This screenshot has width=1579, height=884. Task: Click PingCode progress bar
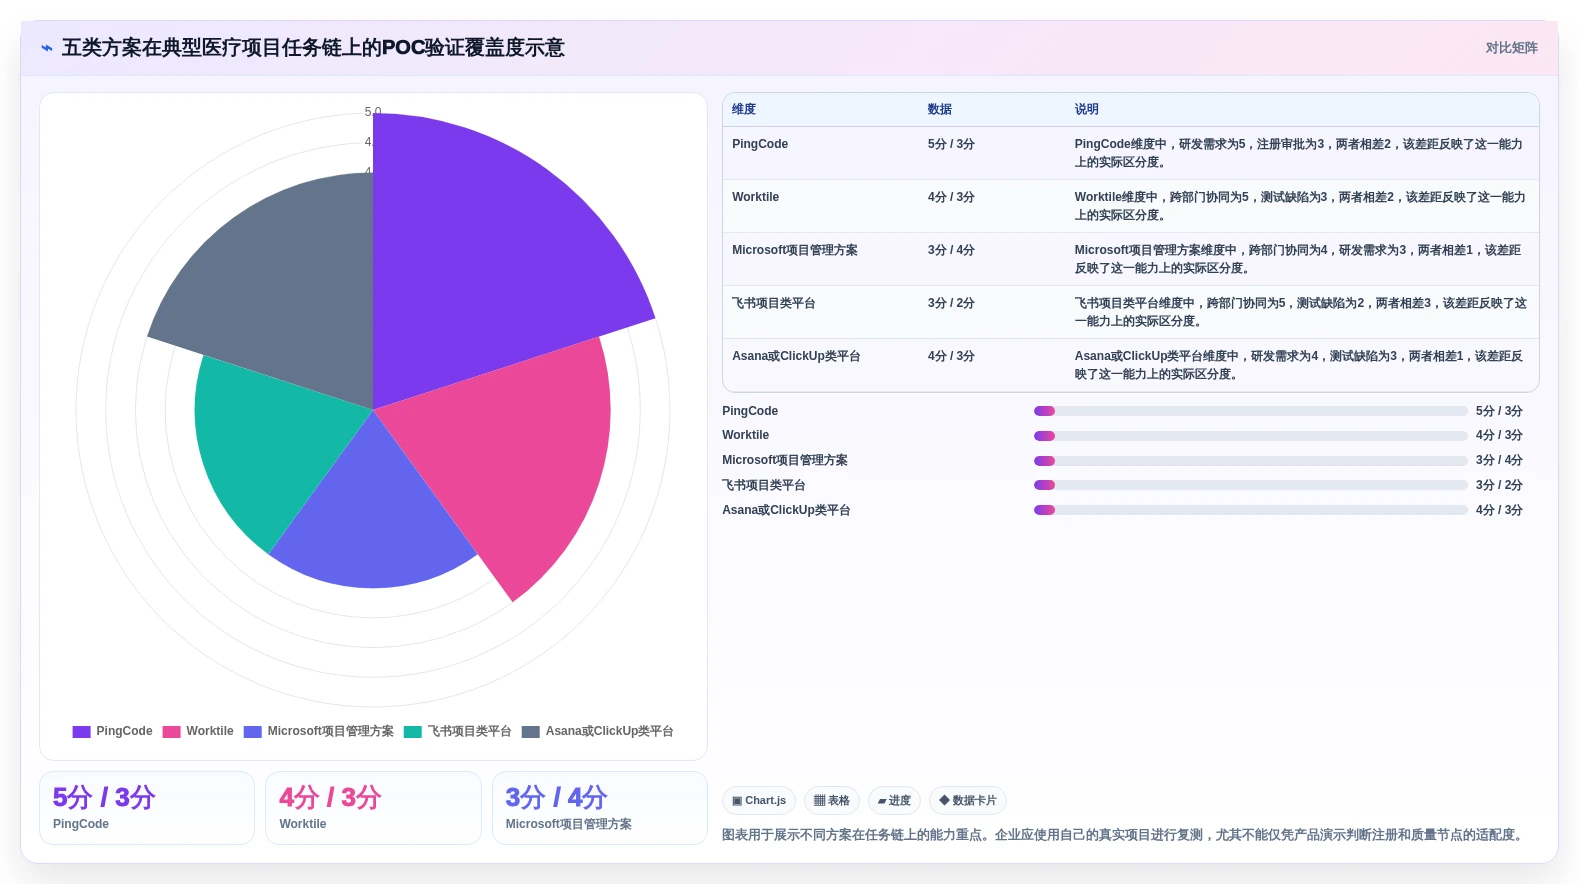(x=1250, y=411)
